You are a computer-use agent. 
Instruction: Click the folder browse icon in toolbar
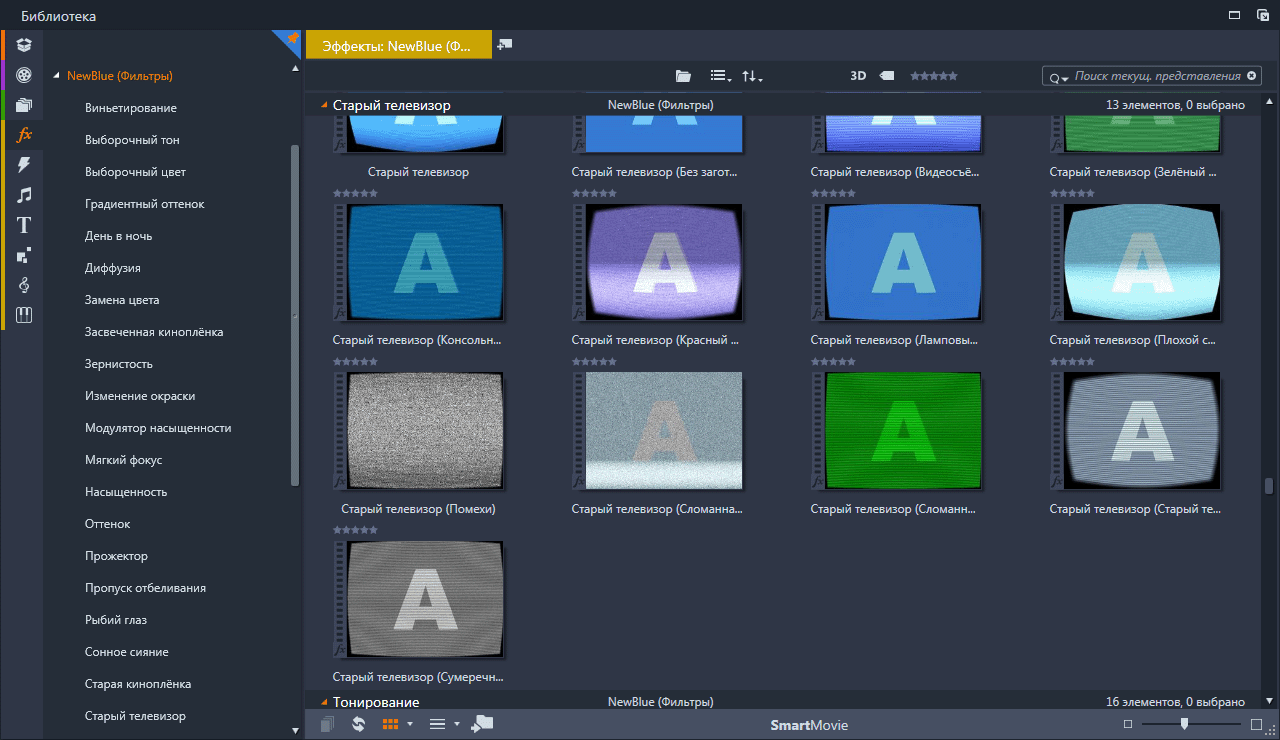(683, 76)
